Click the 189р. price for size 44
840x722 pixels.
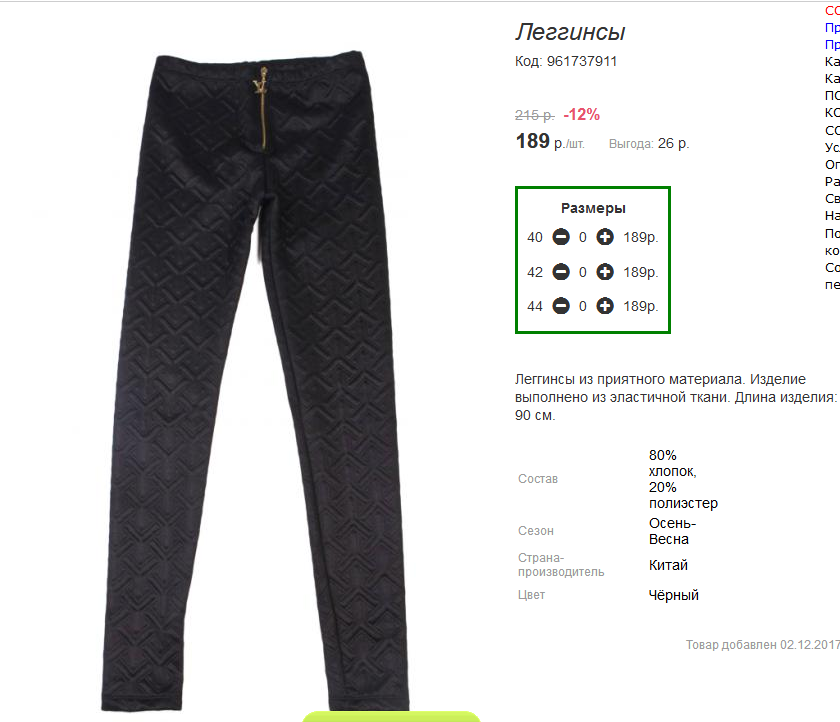coord(641,306)
